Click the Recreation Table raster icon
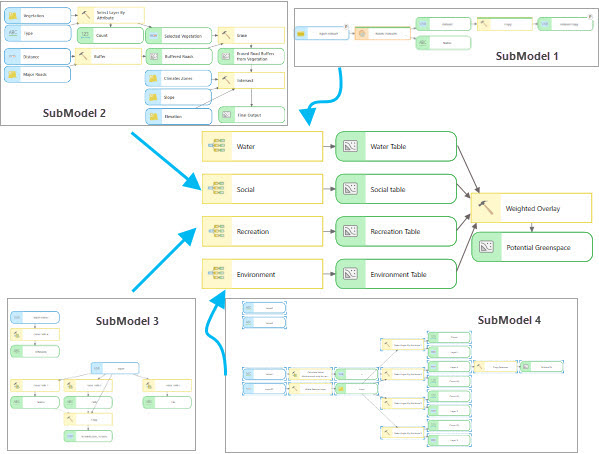This screenshot has height=454, width=599. click(350, 231)
